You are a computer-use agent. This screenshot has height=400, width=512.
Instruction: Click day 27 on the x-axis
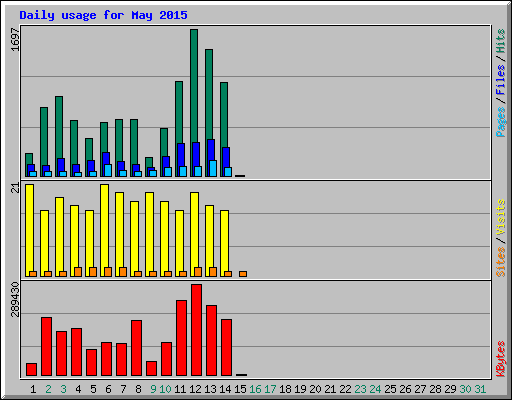click(x=420, y=389)
